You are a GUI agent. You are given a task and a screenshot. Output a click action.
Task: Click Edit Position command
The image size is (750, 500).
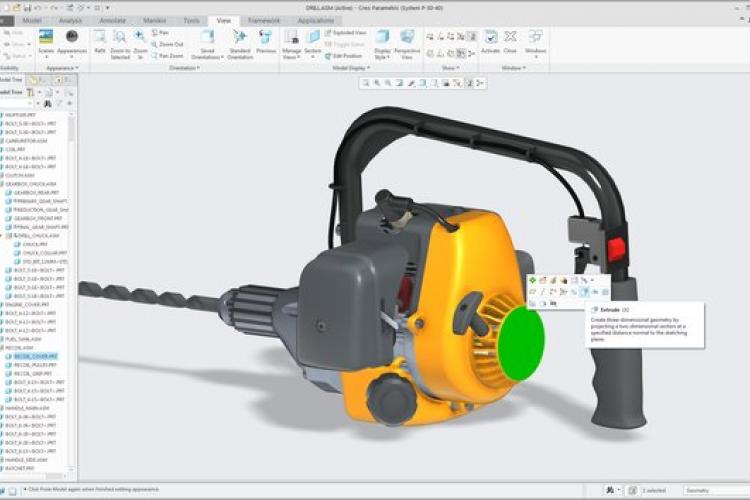tap(343, 56)
